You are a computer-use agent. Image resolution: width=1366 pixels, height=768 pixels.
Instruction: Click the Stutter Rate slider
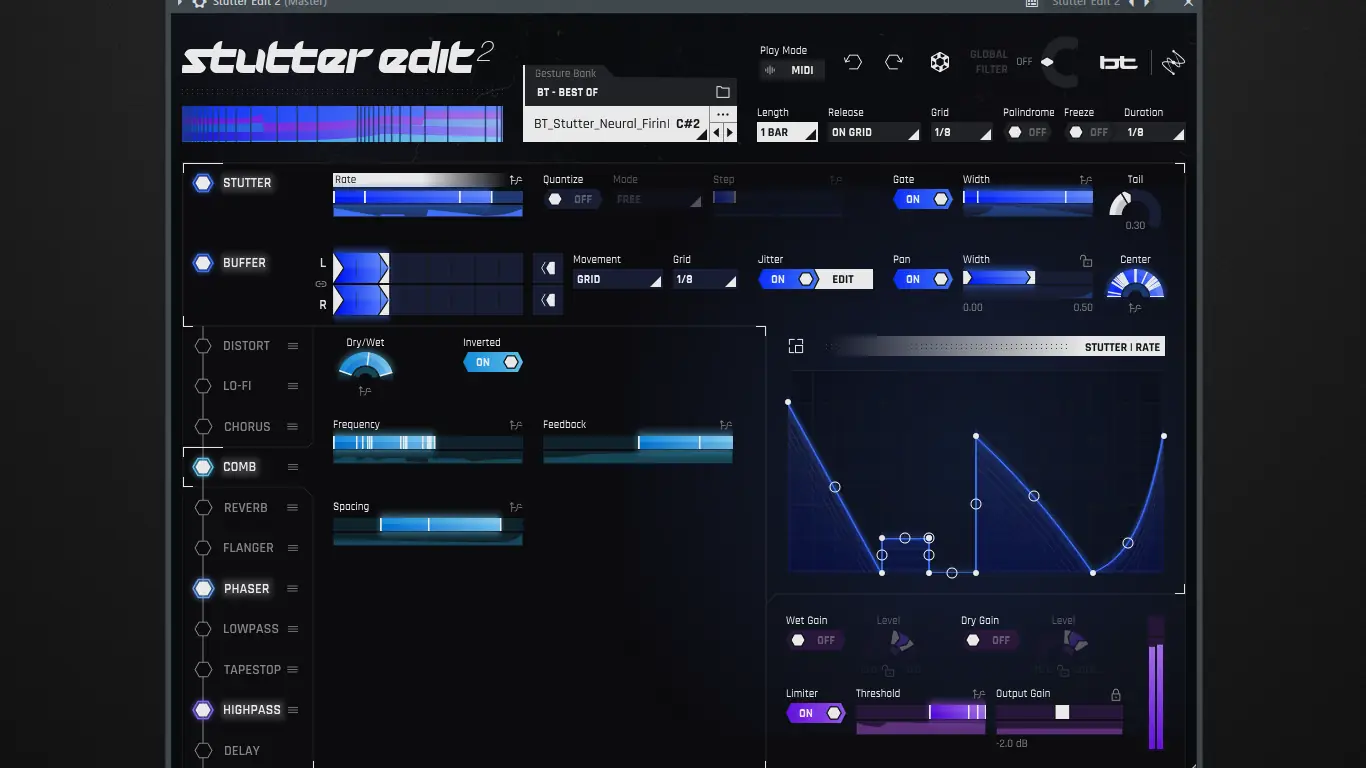428,198
